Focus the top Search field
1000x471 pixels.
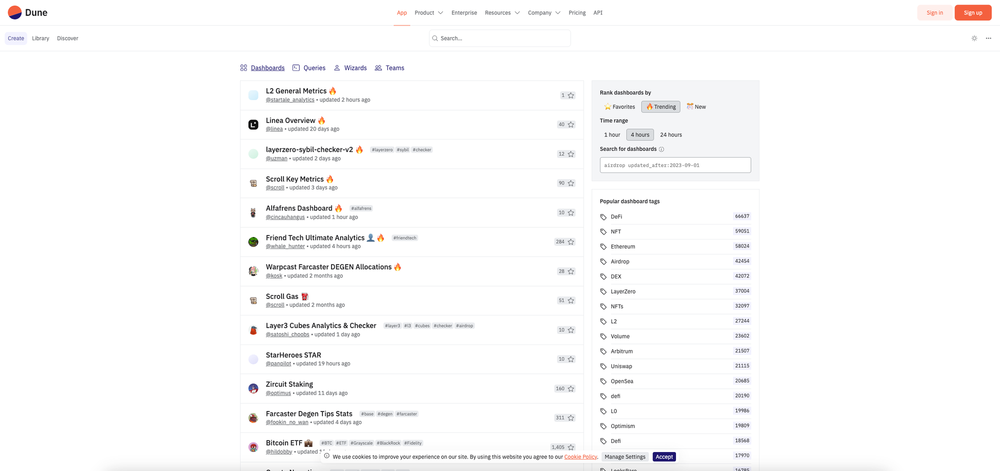click(499, 38)
